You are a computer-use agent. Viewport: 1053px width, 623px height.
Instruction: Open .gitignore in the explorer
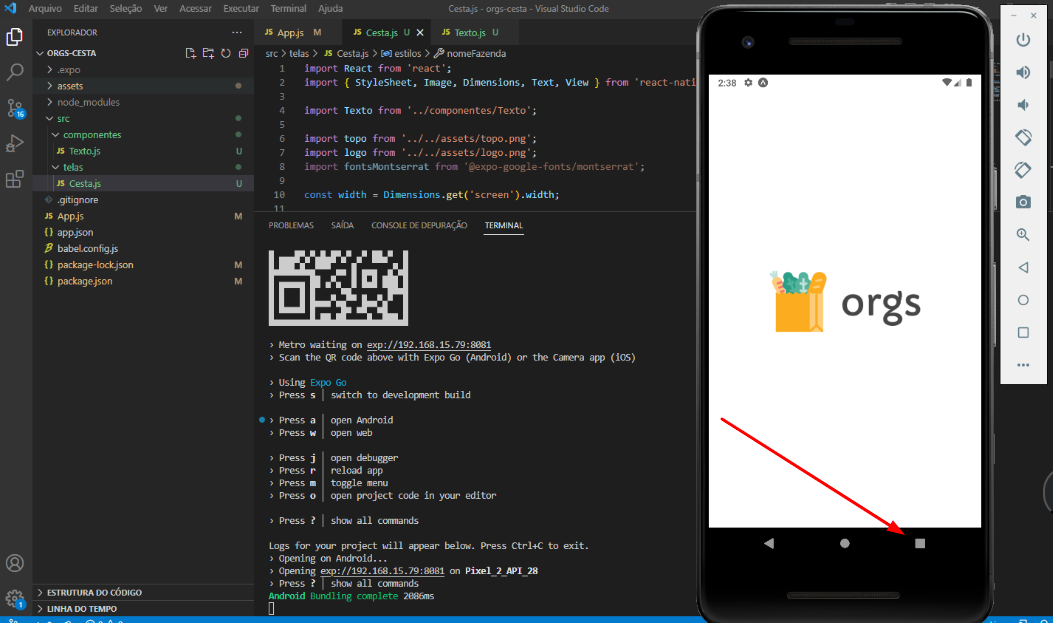coord(143,200)
